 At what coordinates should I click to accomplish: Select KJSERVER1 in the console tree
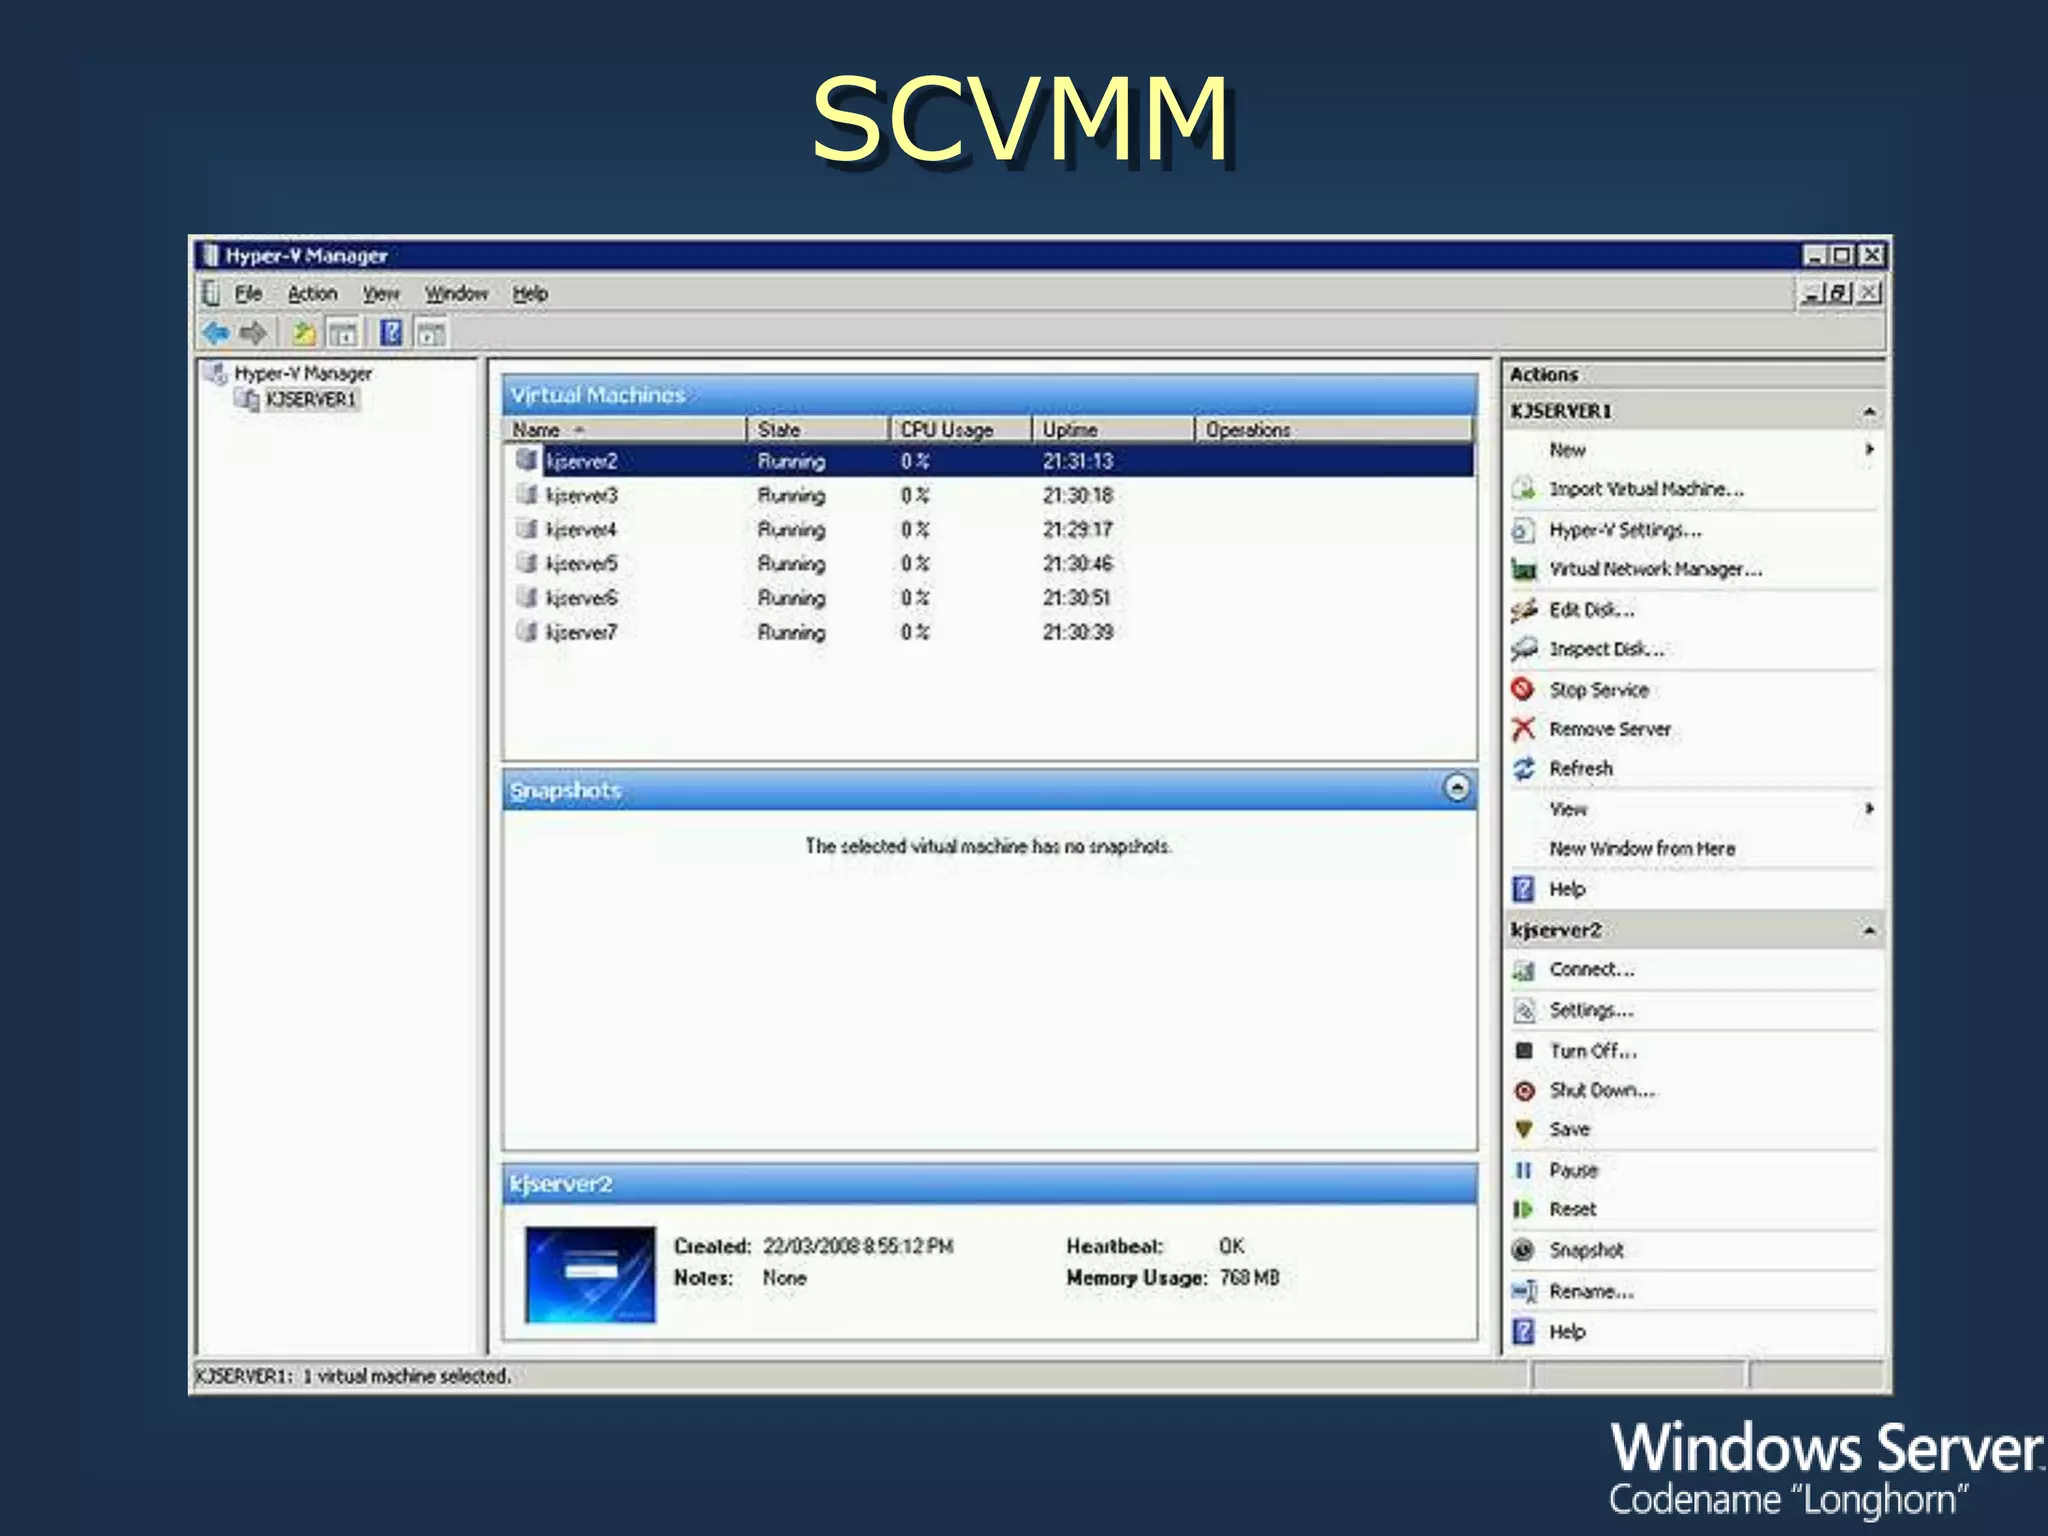point(310,400)
